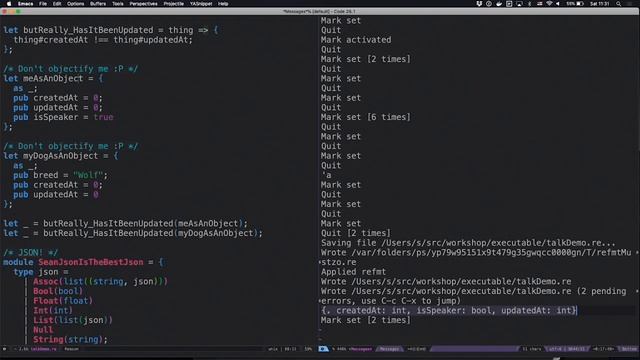Click the 'Mark activated' message line
The width and height of the screenshot is (640, 360).
[x=356, y=40]
